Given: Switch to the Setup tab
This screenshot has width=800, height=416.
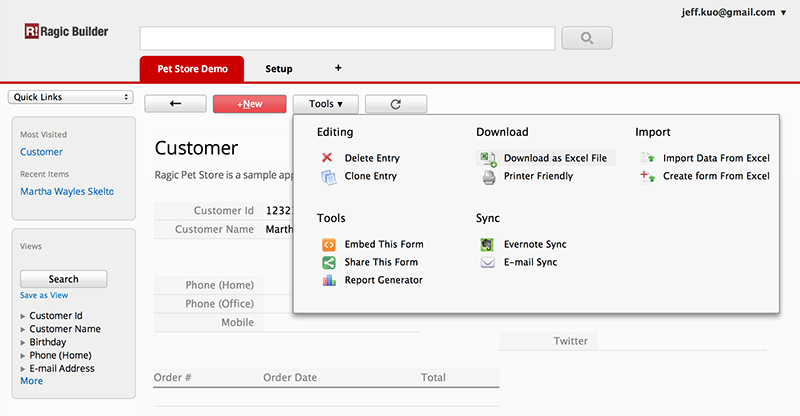Looking at the screenshot, I should coord(279,69).
